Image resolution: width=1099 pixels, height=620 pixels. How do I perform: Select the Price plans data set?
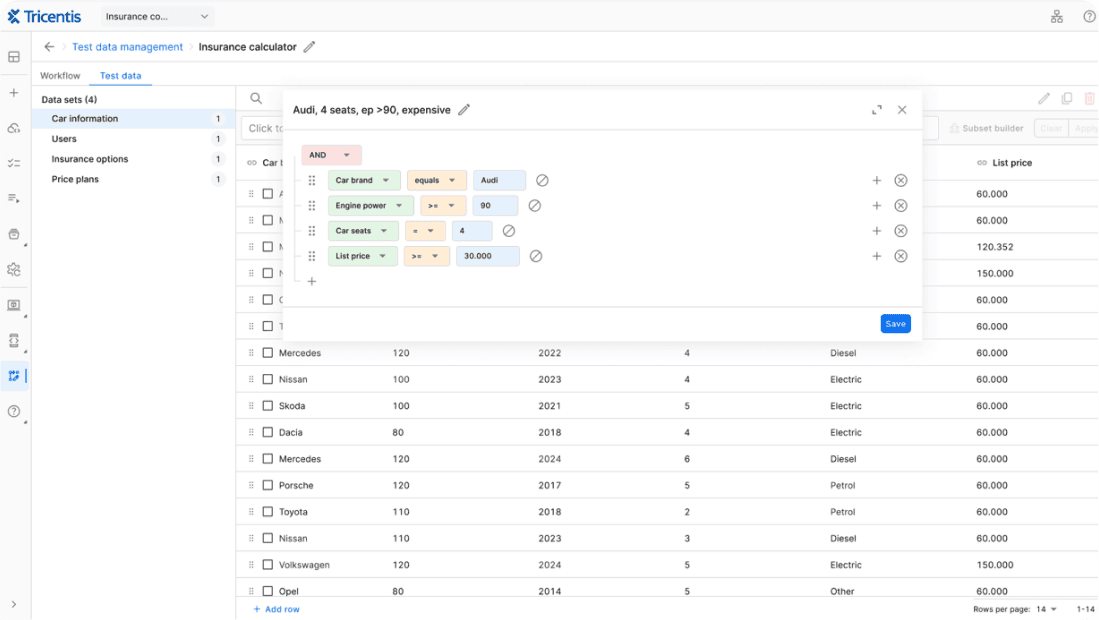click(x=75, y=180)
